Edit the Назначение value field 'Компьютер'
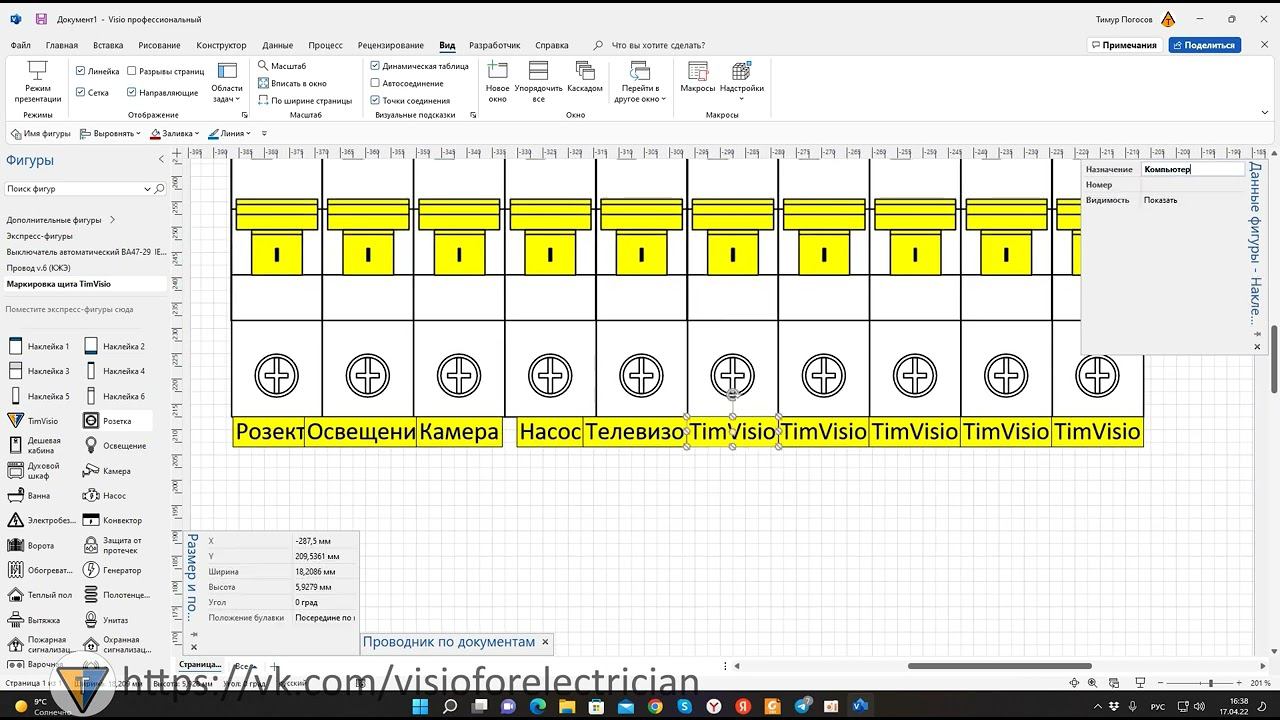 [1193, 169]
